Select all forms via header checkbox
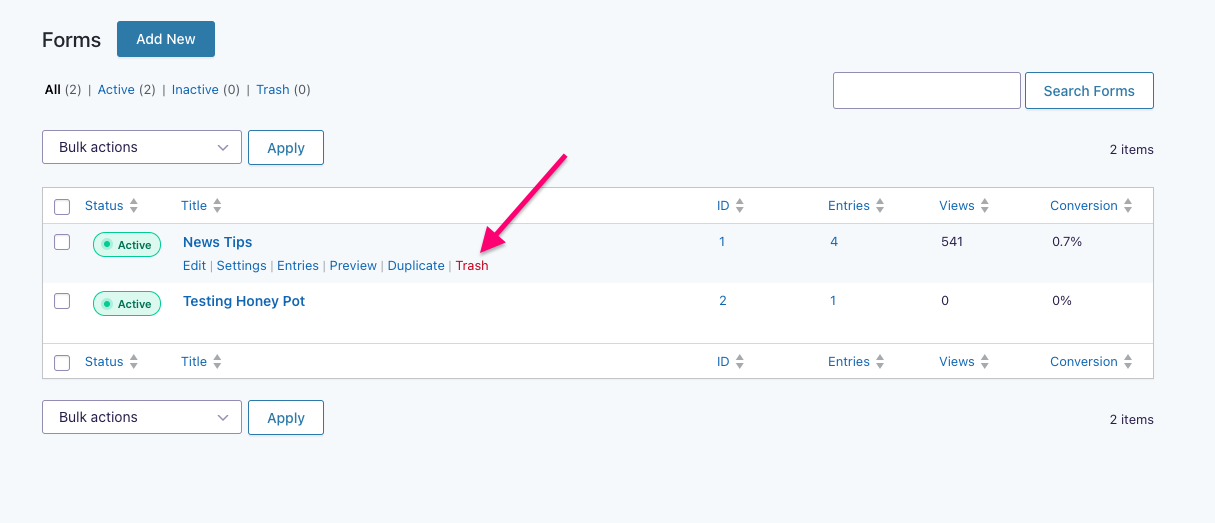The image size is (1215, 523). 62,207
